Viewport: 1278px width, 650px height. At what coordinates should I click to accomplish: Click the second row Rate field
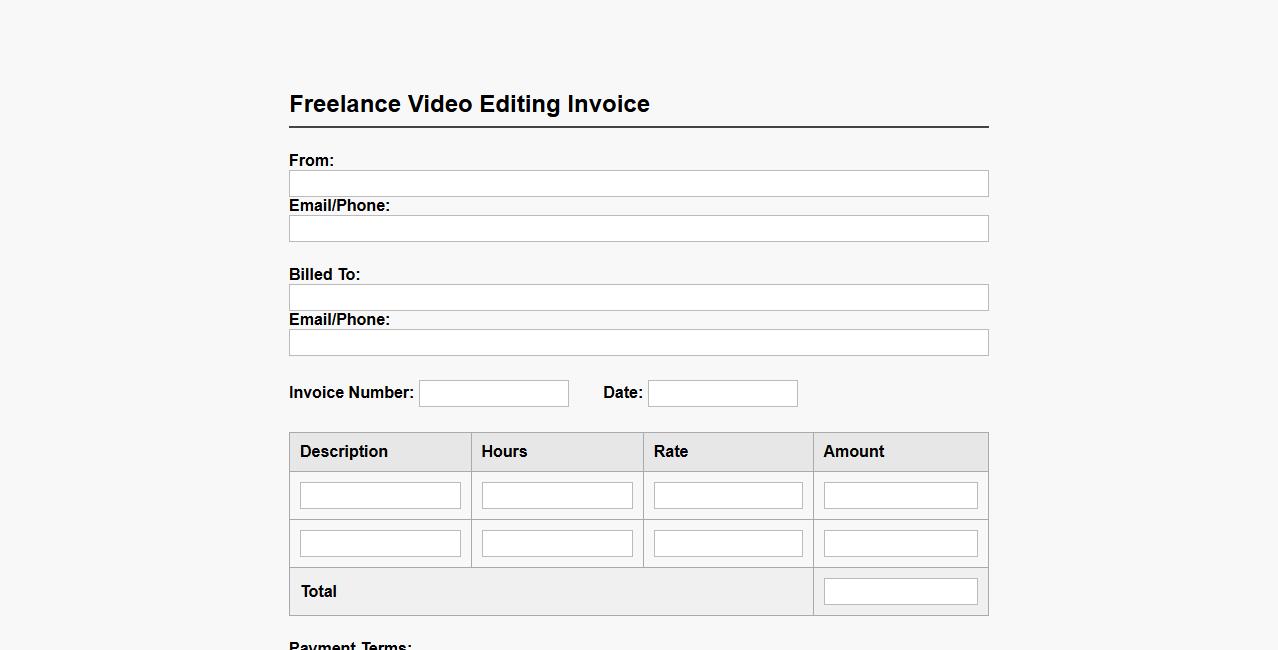(728, 543)
